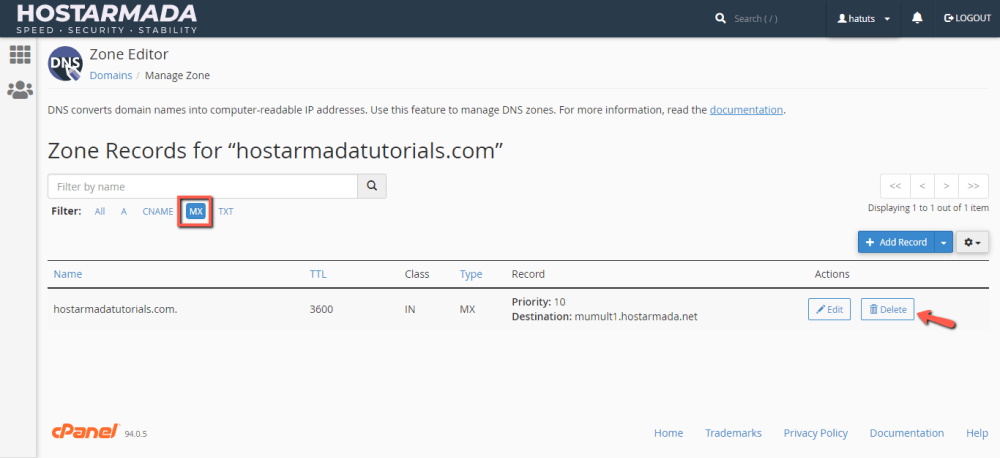Open the Home footer link
Screen dimensions: 1000x458
[668, 433]
